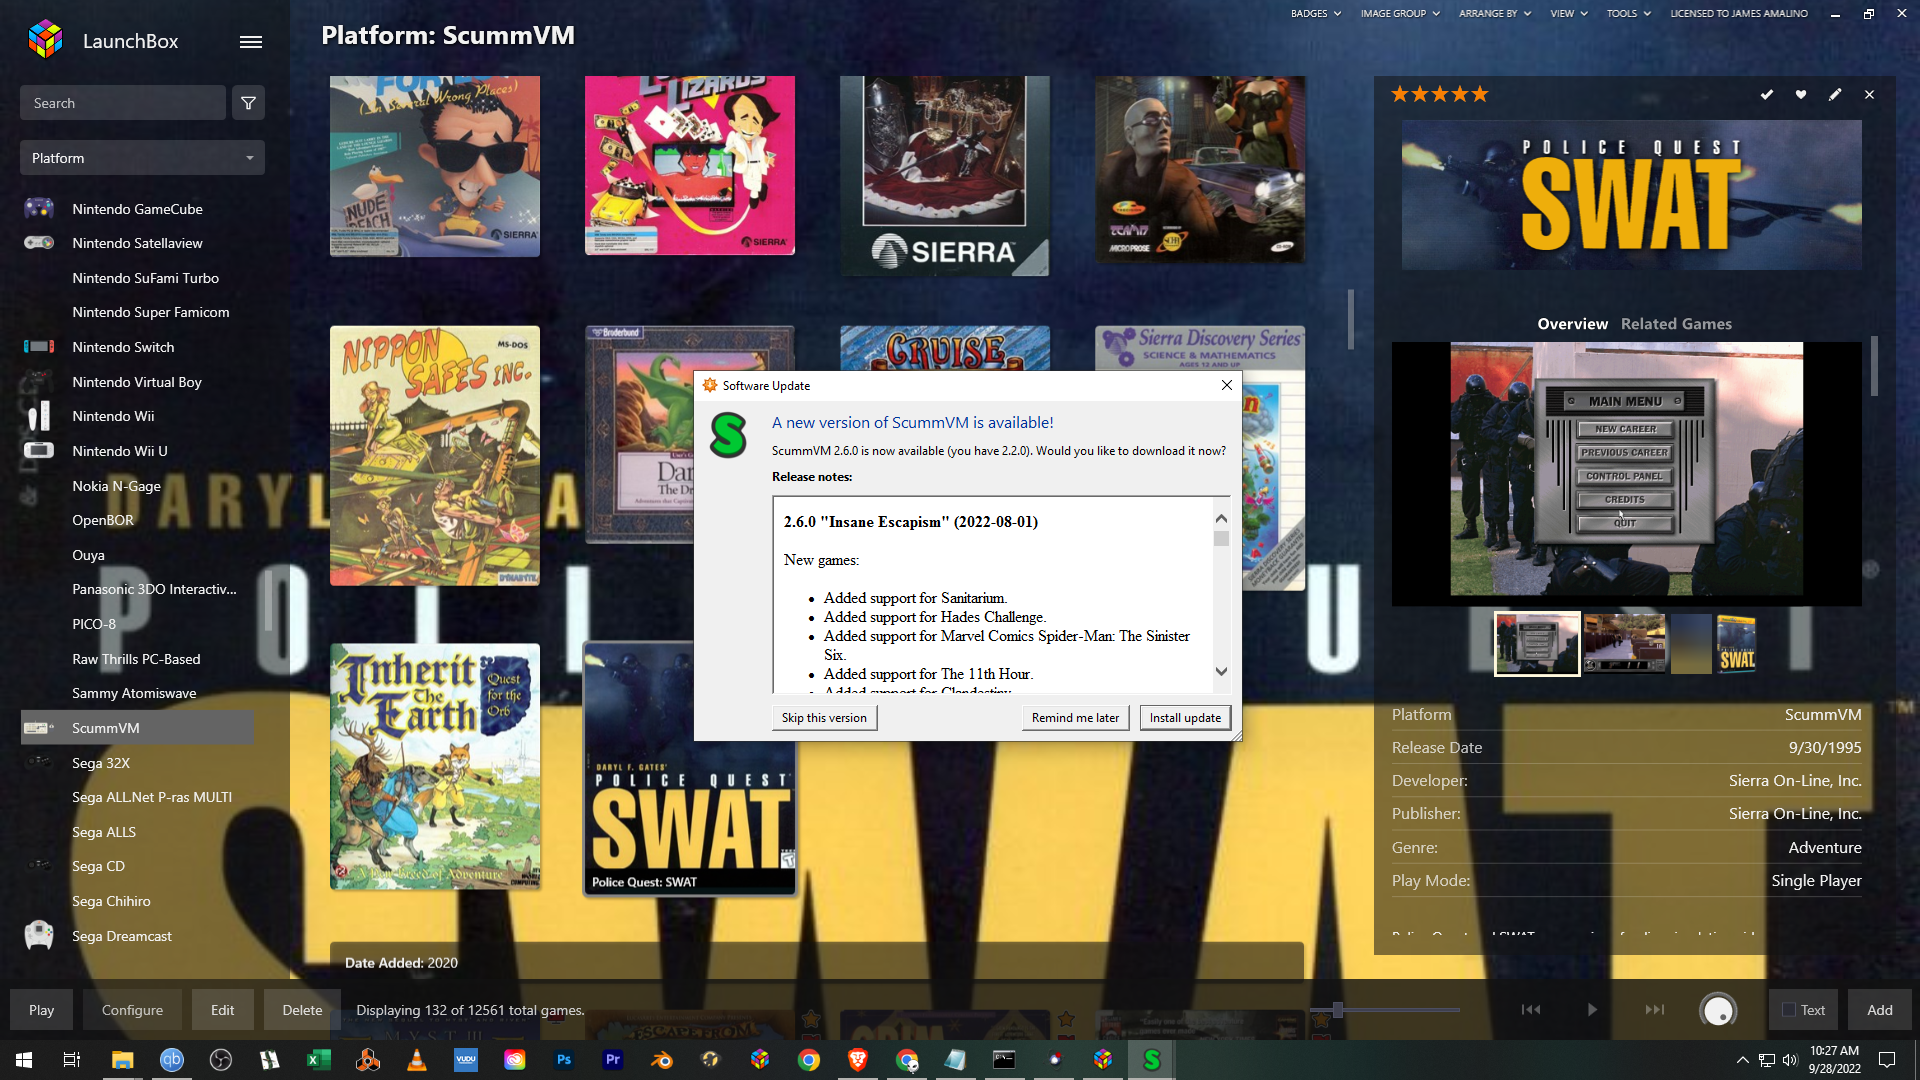Skip to previous music track

coord(1531,1010)
